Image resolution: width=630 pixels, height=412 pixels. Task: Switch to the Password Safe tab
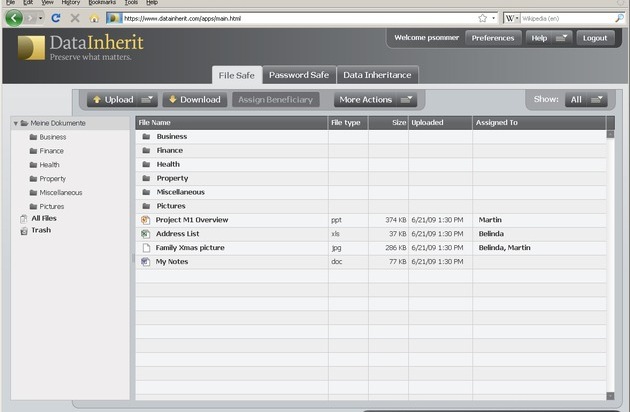coord(298,75)
